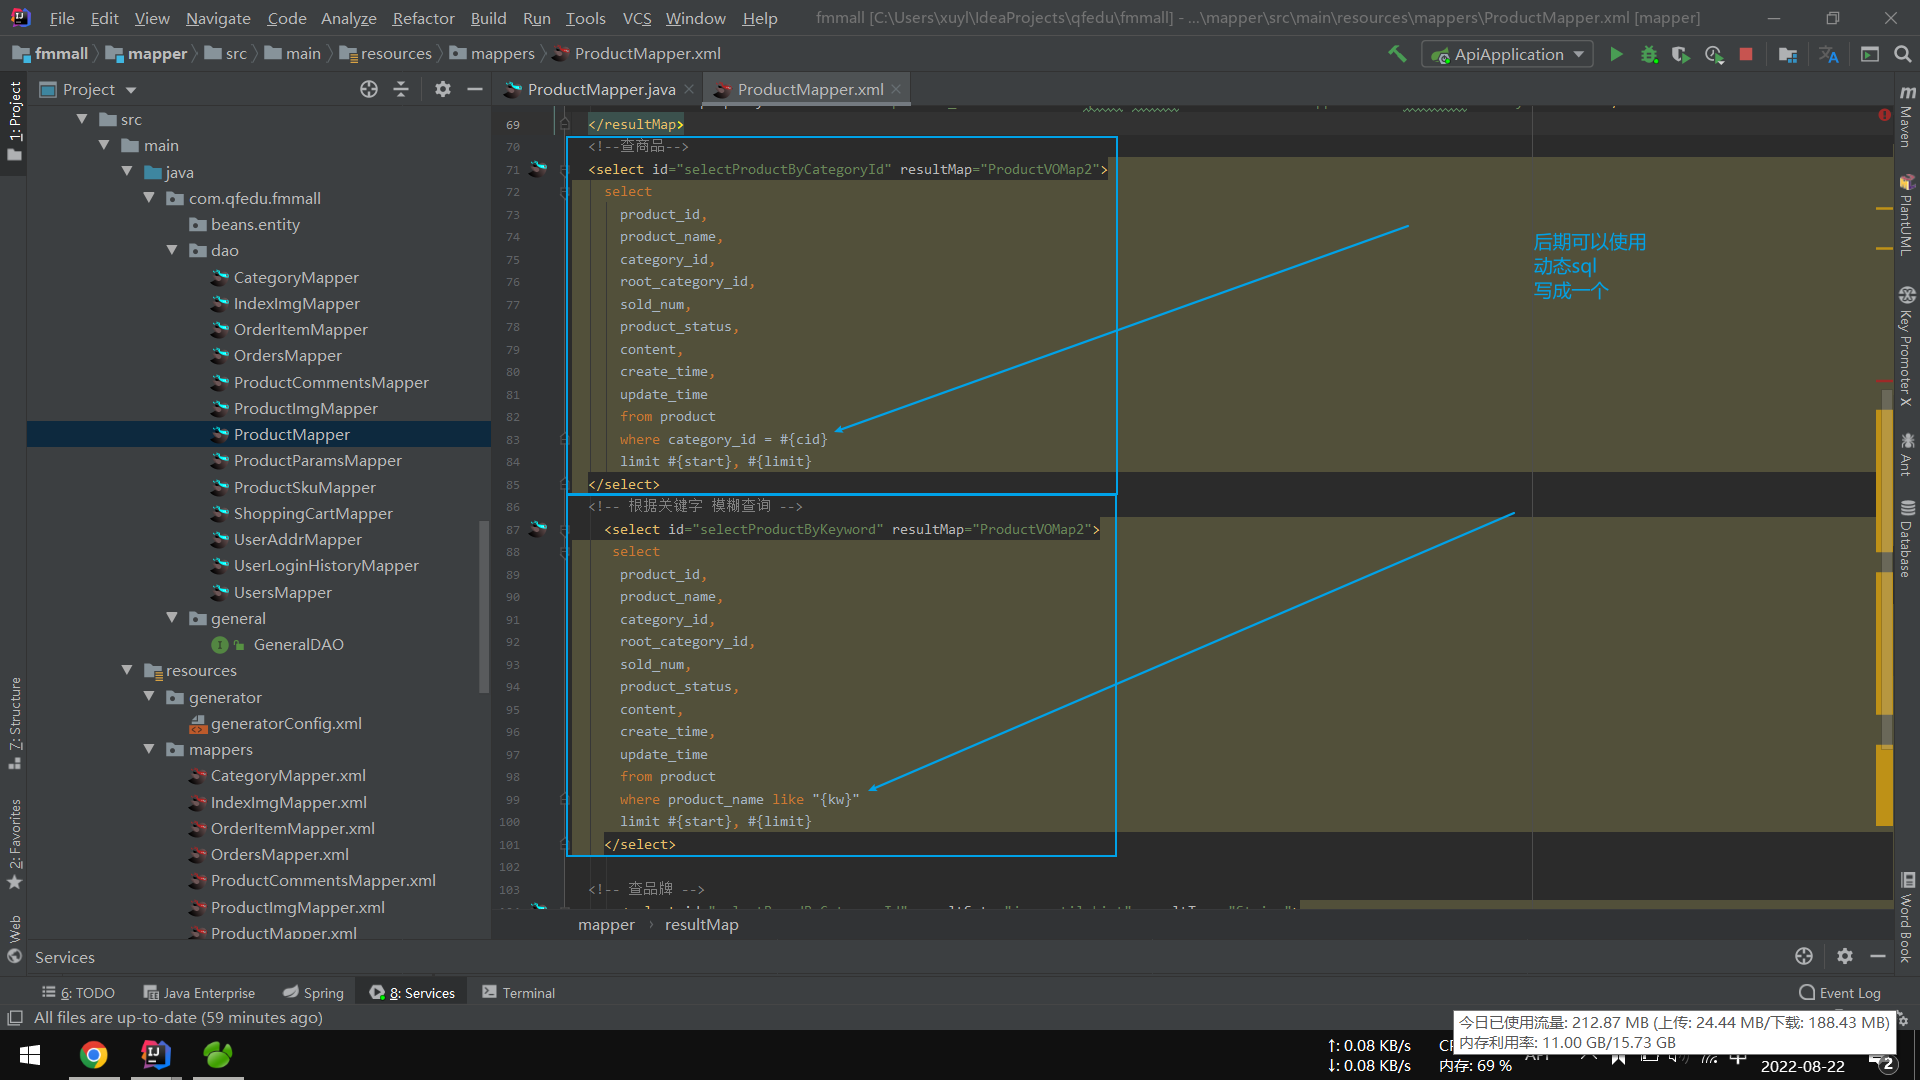This screenshot has height=1080, width=1920.
Task: Open the profiler run icon
Action: point(1714,54)
